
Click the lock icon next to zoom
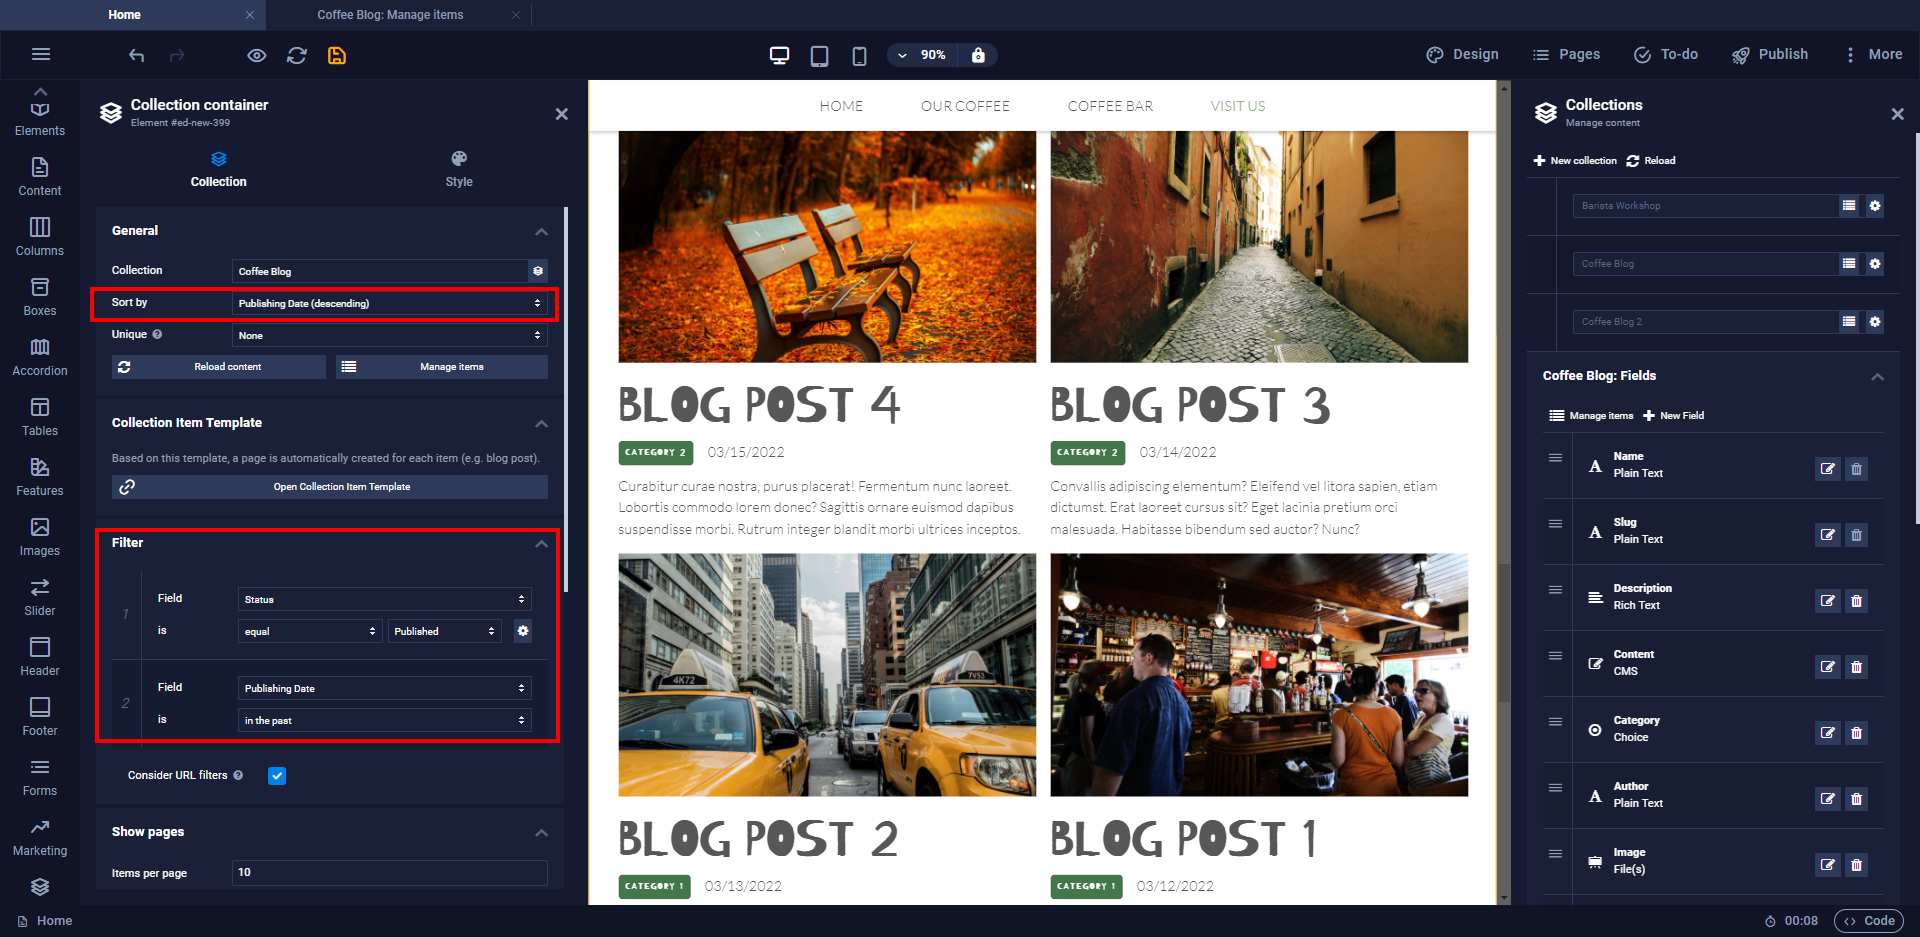point(978,56)
